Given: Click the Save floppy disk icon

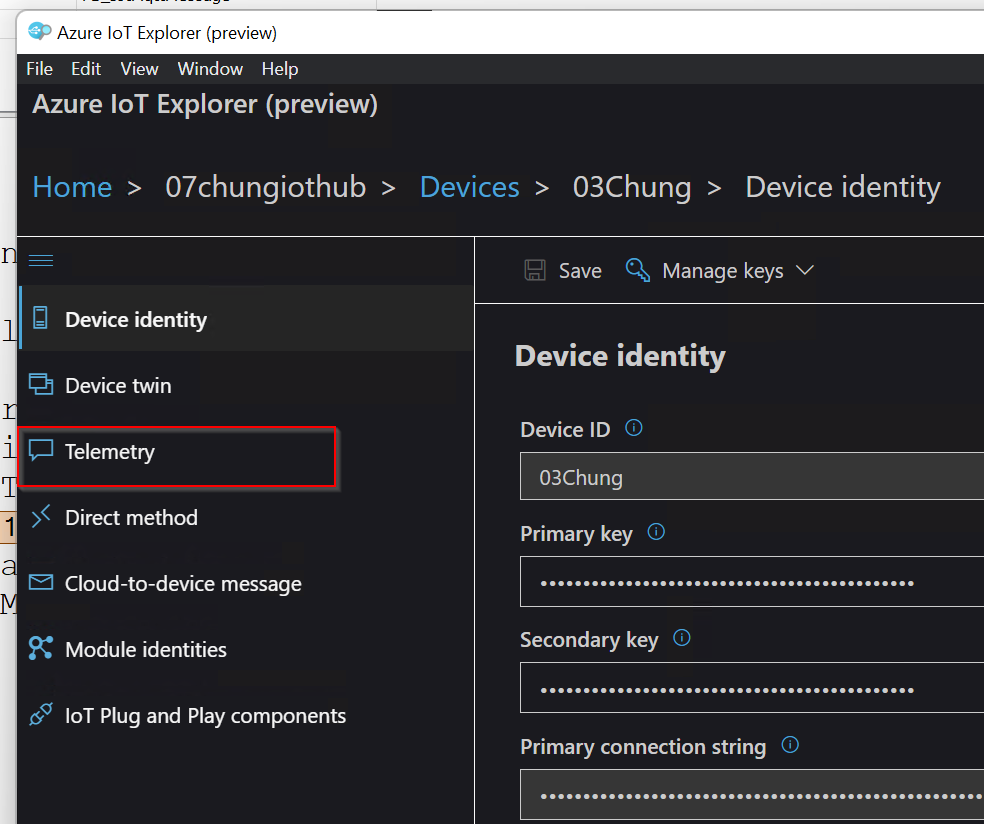Looking at the screenshot, I should click(x=535, y=270).
